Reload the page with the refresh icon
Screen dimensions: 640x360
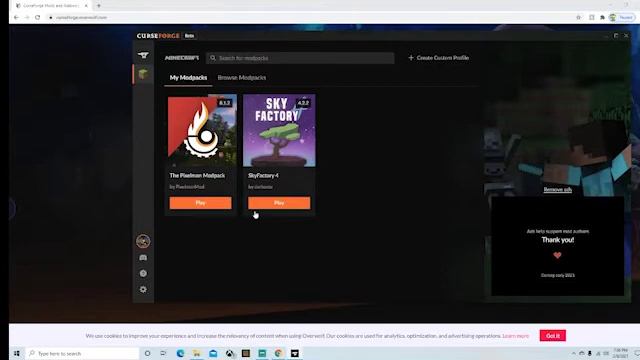coord(38,18)
